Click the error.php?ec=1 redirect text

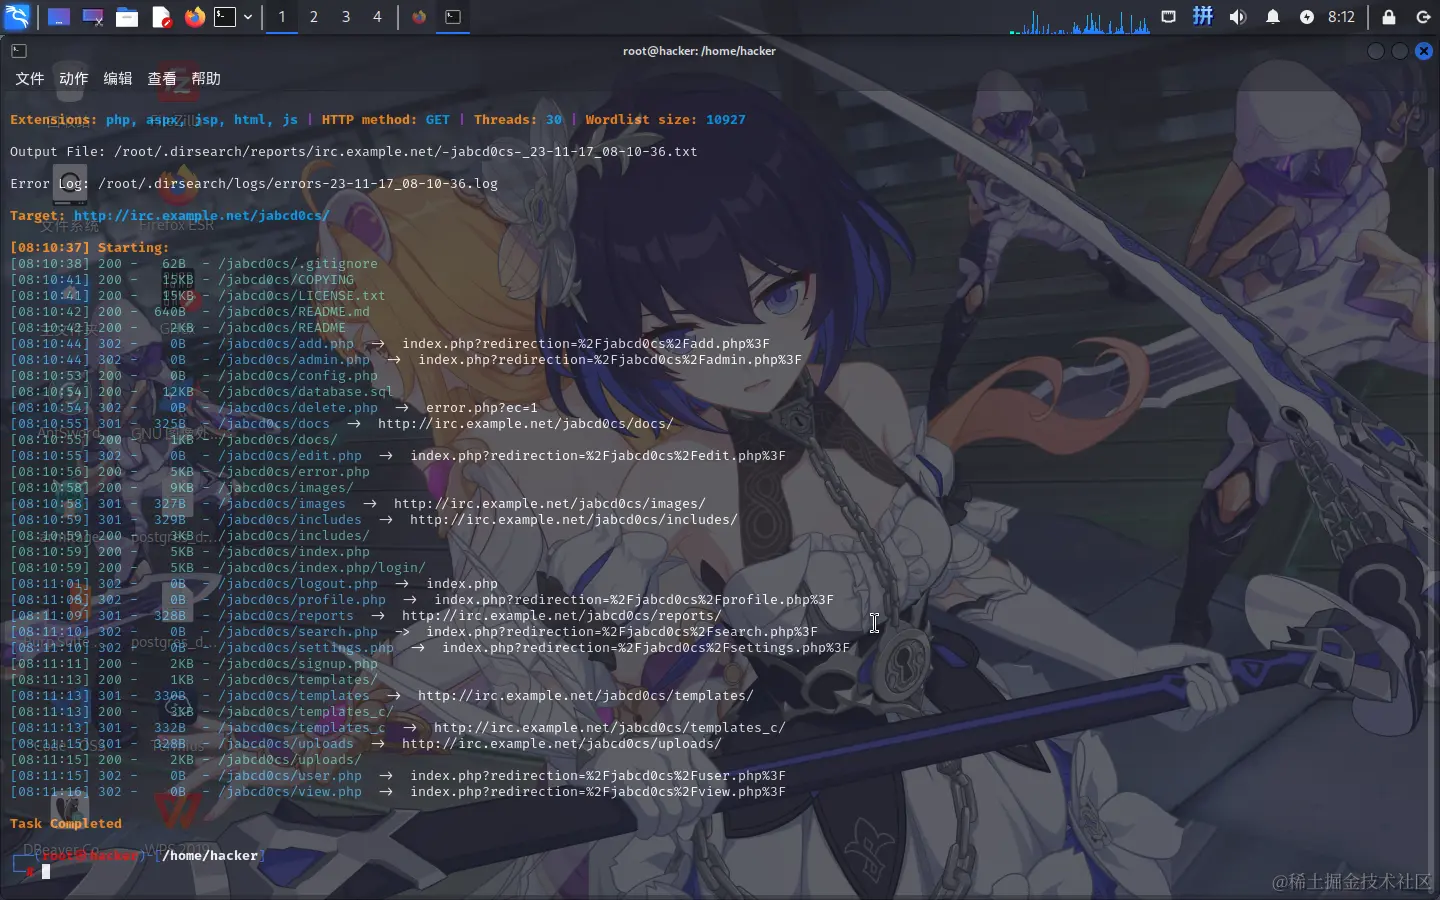pyautogui.click(x=482, y=408)
